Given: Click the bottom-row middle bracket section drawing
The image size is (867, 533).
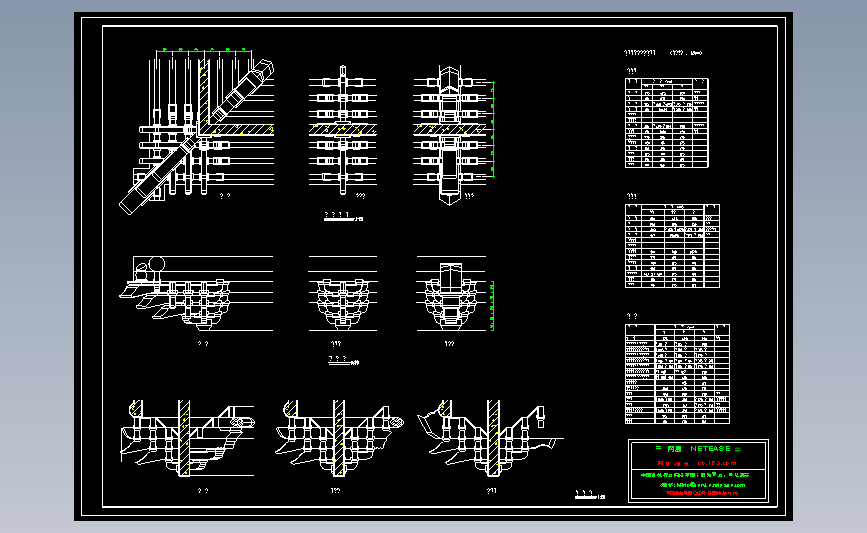Looking at the screenshot, I should 340,438.
